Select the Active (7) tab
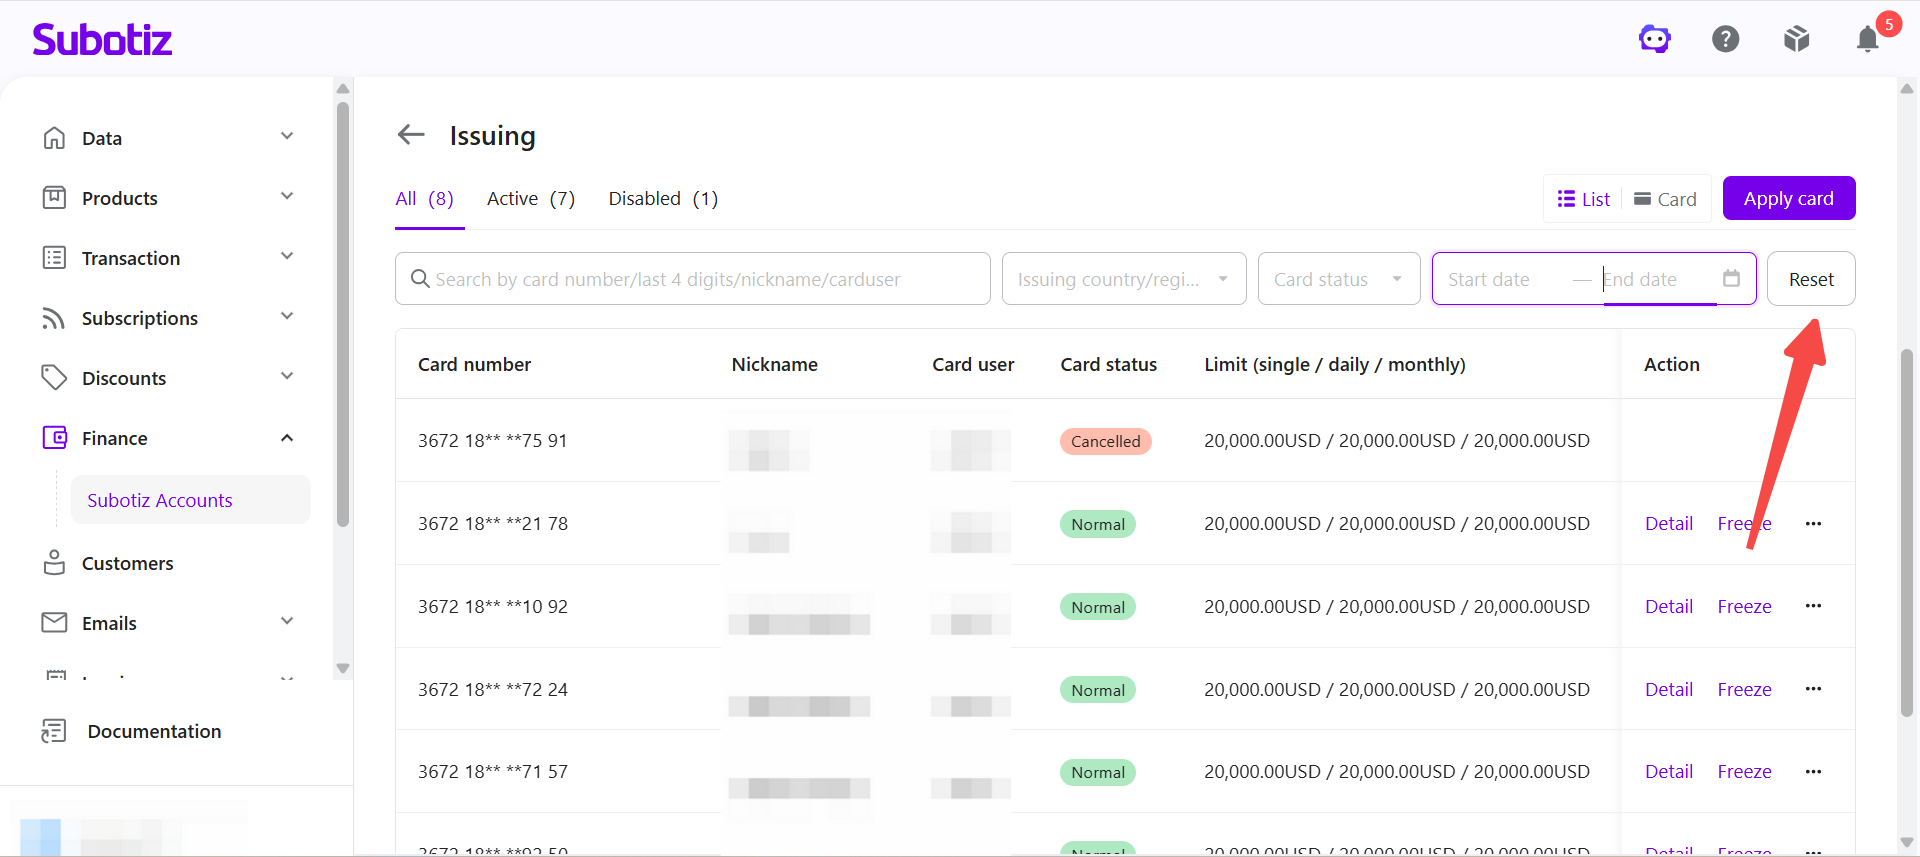 (531, 199)
